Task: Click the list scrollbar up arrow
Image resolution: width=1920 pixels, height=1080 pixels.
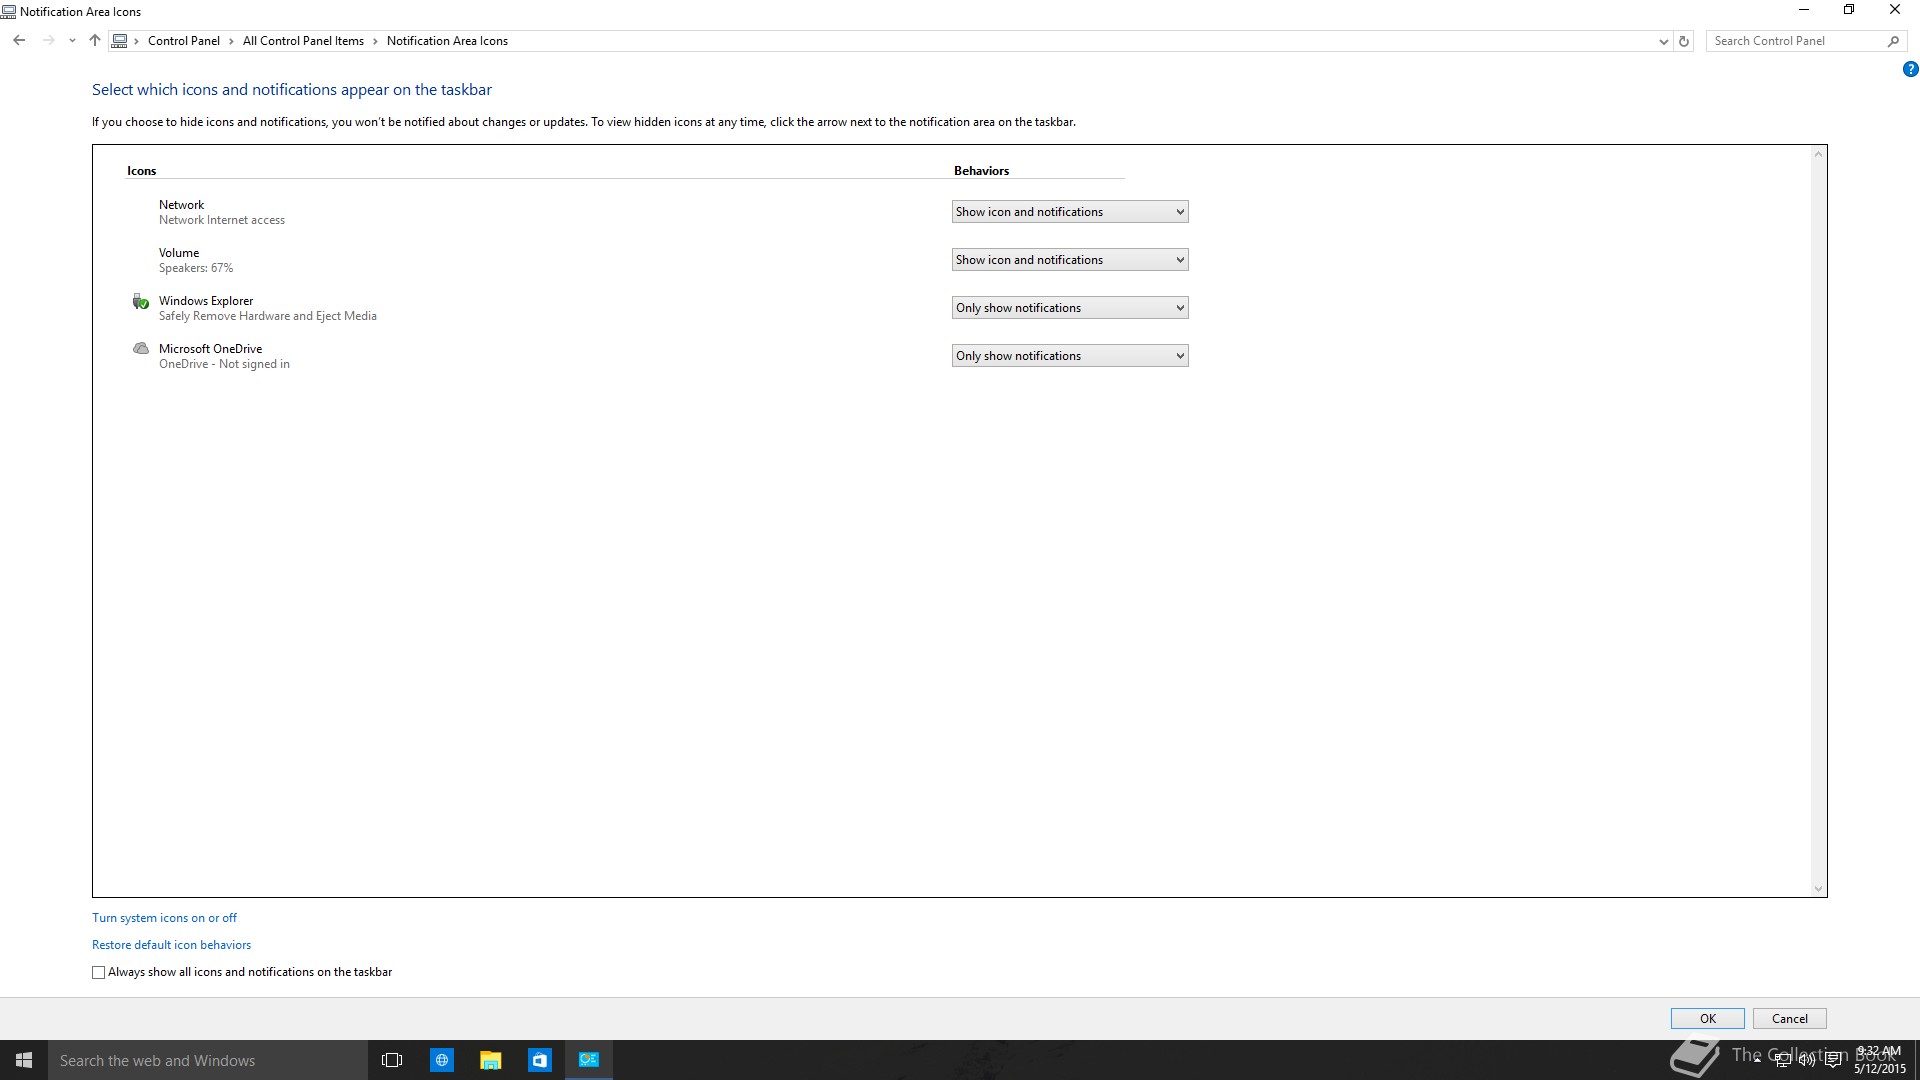Action: click(x=1819, y=153)
